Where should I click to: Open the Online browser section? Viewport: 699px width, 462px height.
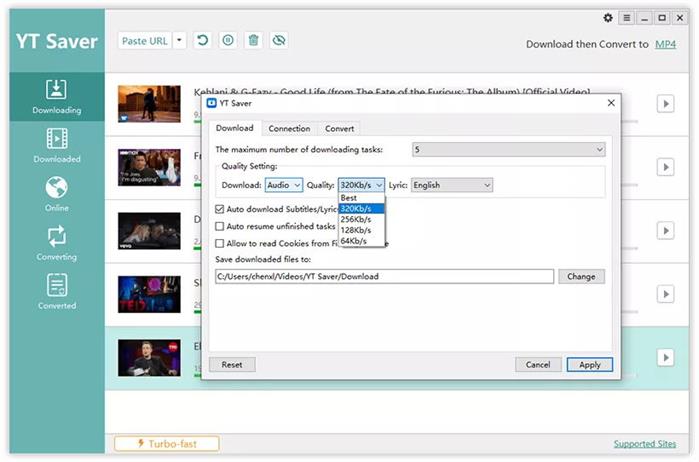coord(57,194)
